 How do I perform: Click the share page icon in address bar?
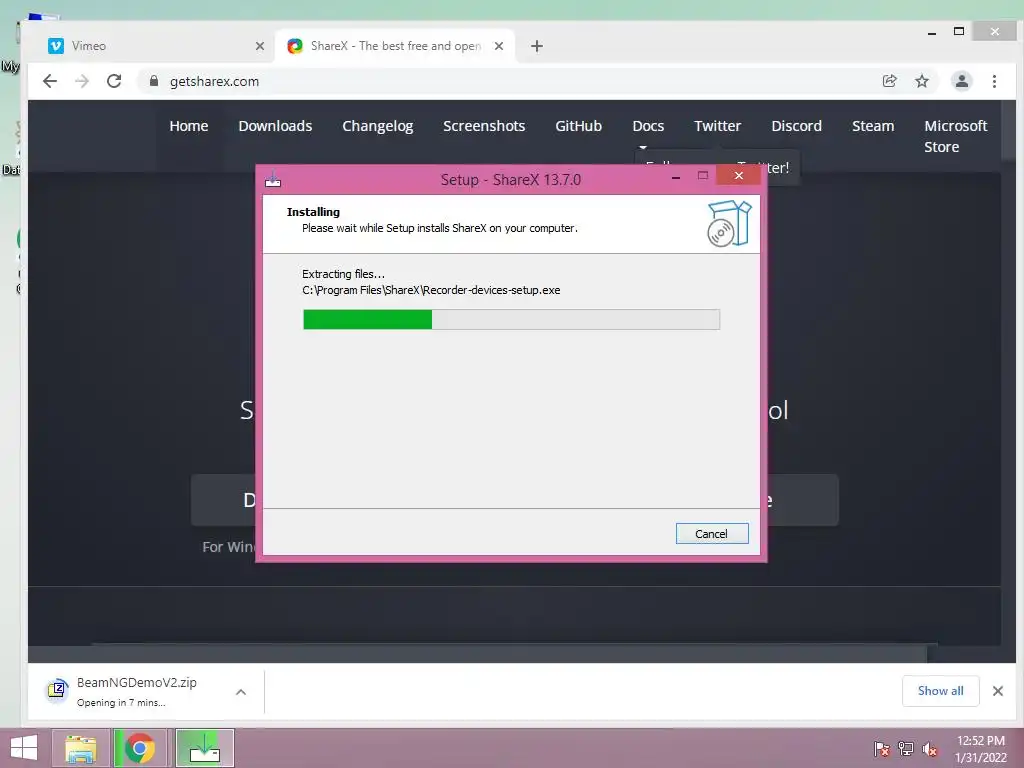pos(889,81)
